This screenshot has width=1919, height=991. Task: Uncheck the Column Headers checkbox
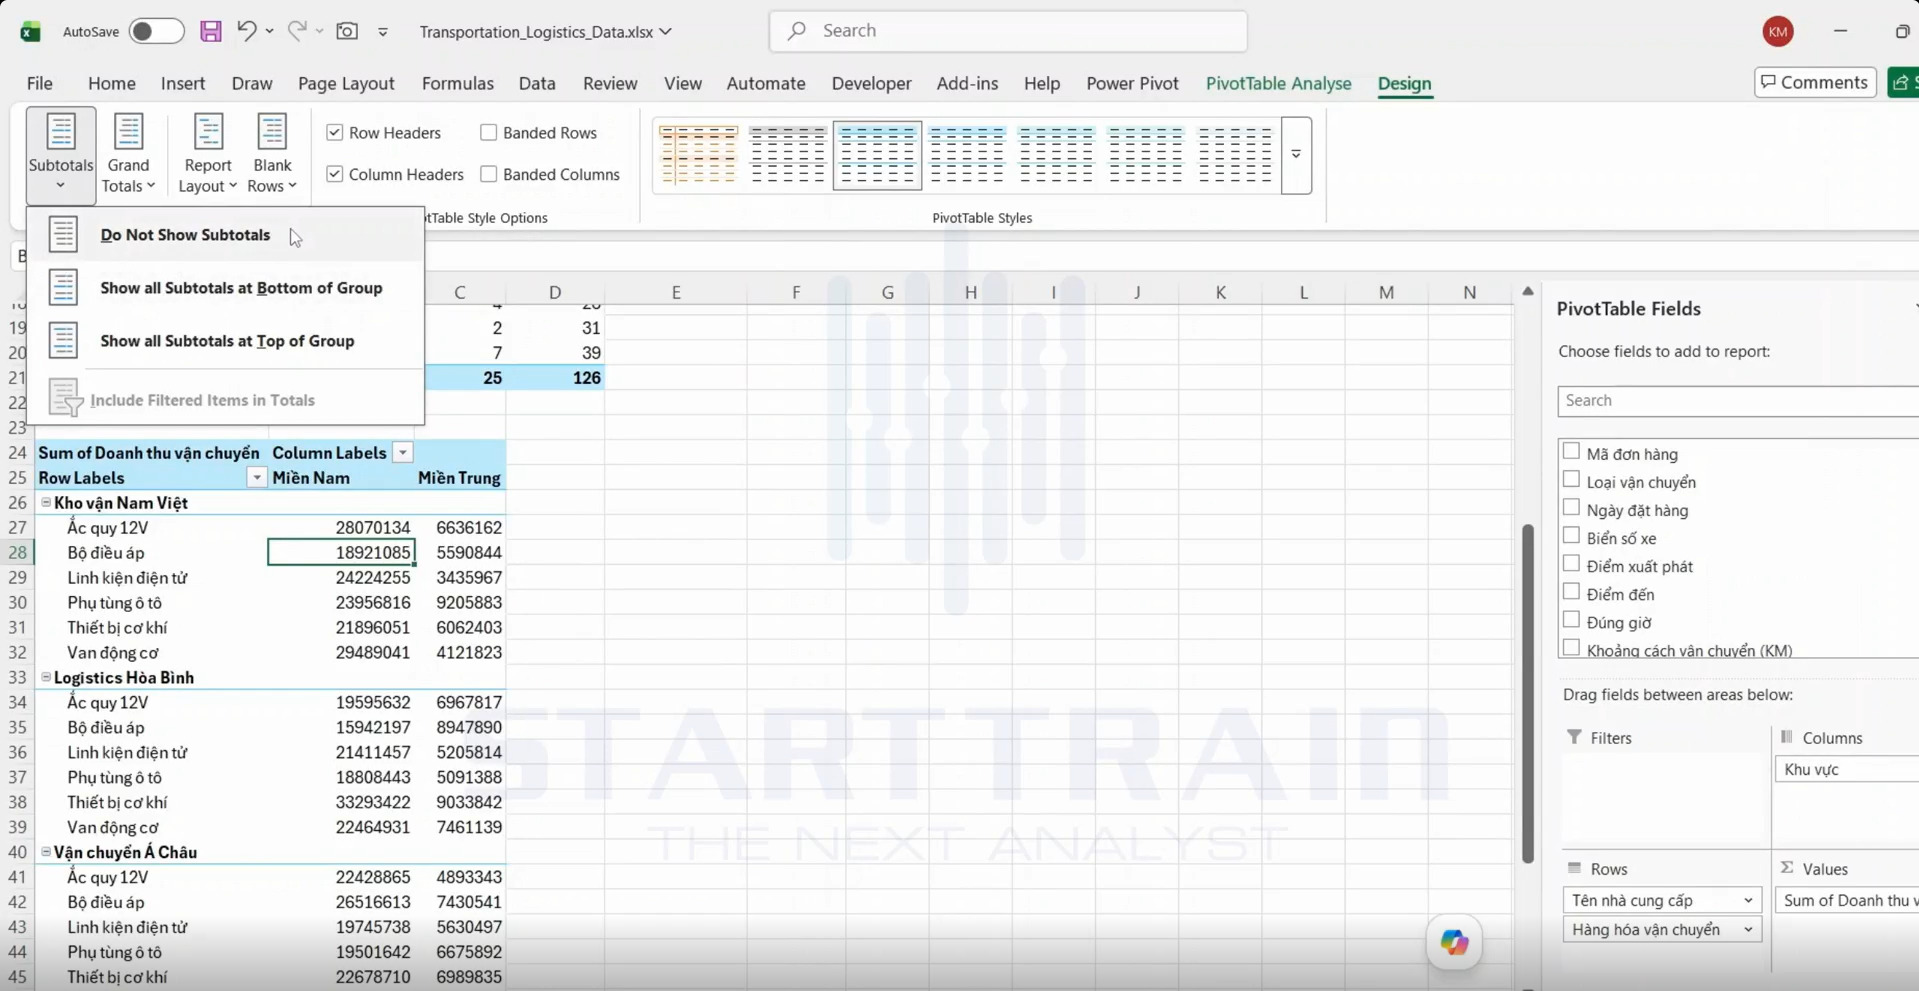pyautogui.click(x=335, y=174)
